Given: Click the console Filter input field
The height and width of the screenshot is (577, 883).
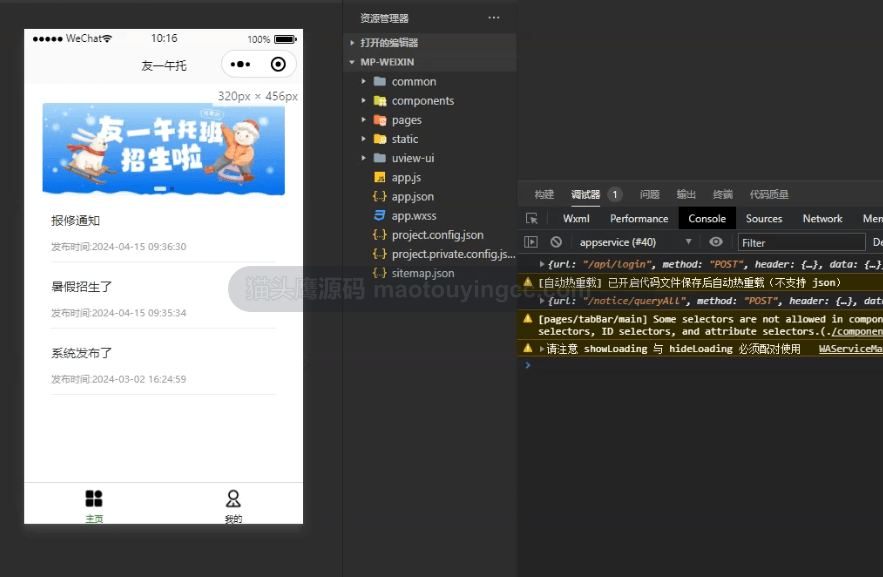Looking at the screenshot, I should tap(802, 243).
